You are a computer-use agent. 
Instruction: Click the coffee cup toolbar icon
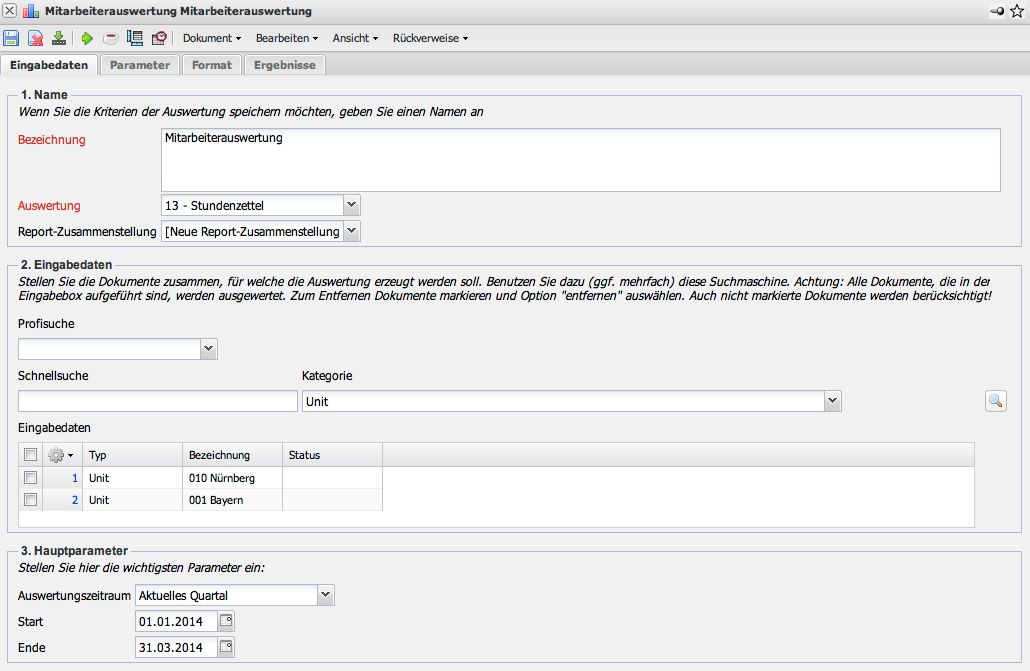(x=110, y=38)
